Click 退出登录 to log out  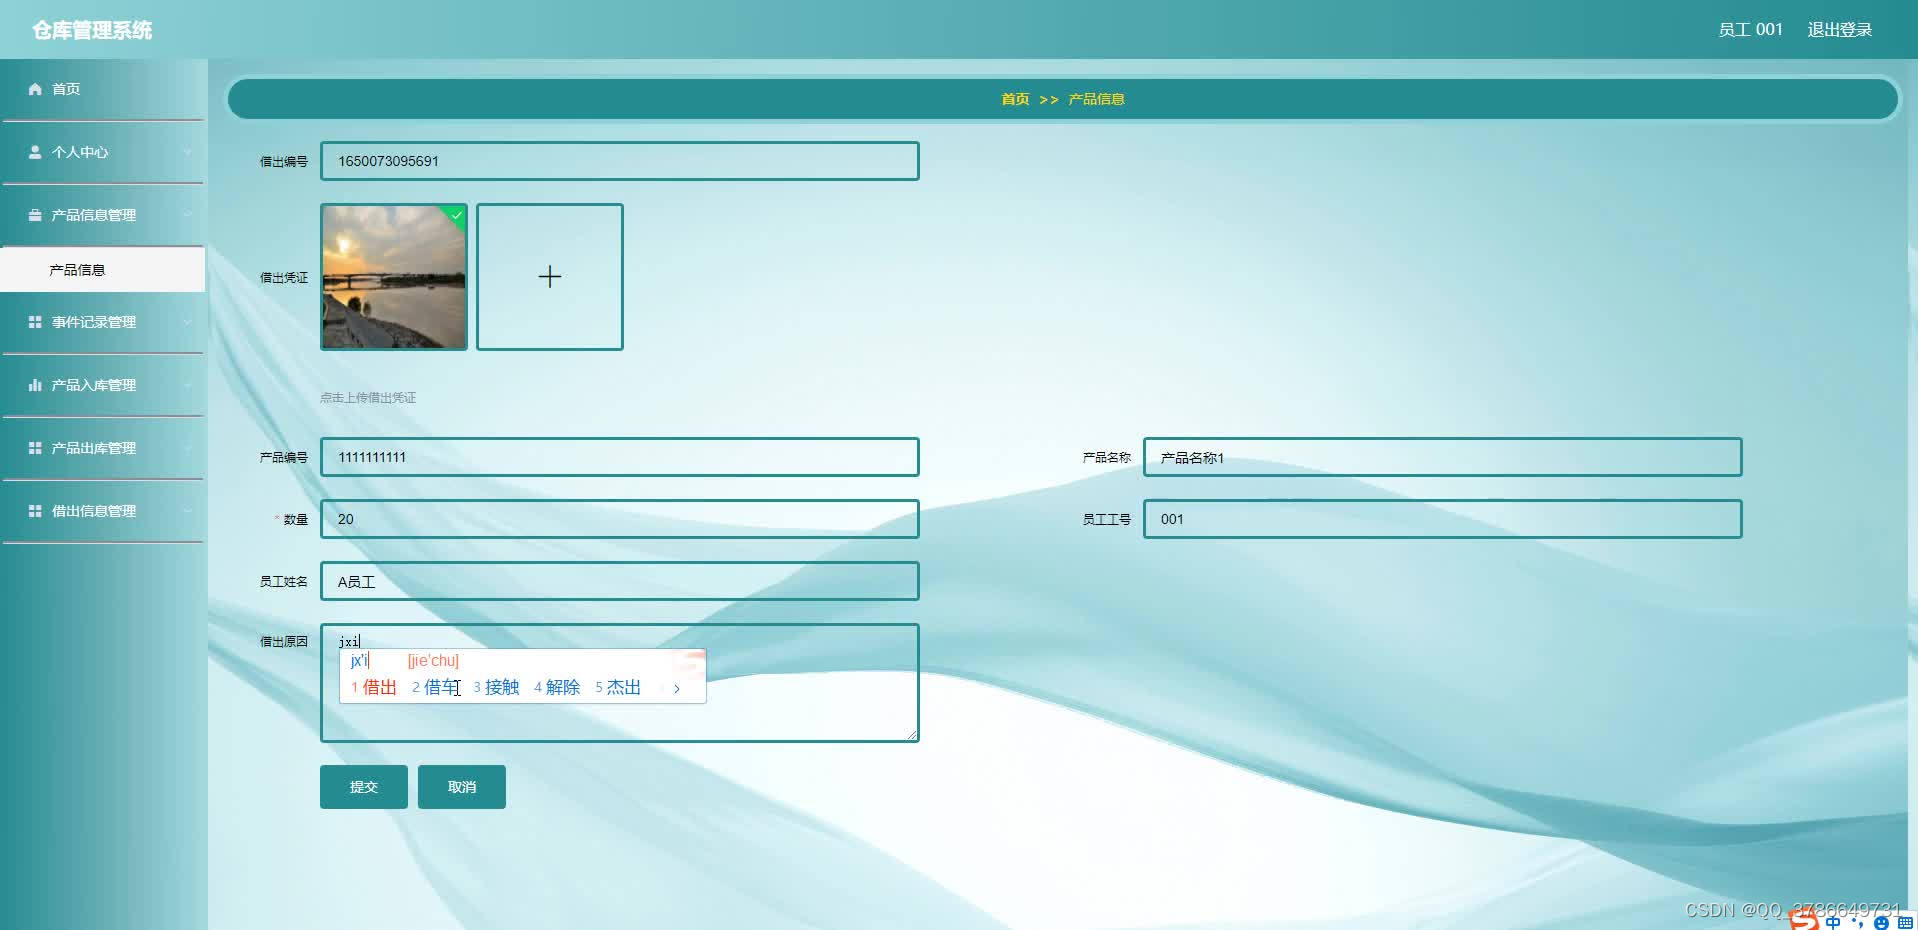pos(1840,30)
